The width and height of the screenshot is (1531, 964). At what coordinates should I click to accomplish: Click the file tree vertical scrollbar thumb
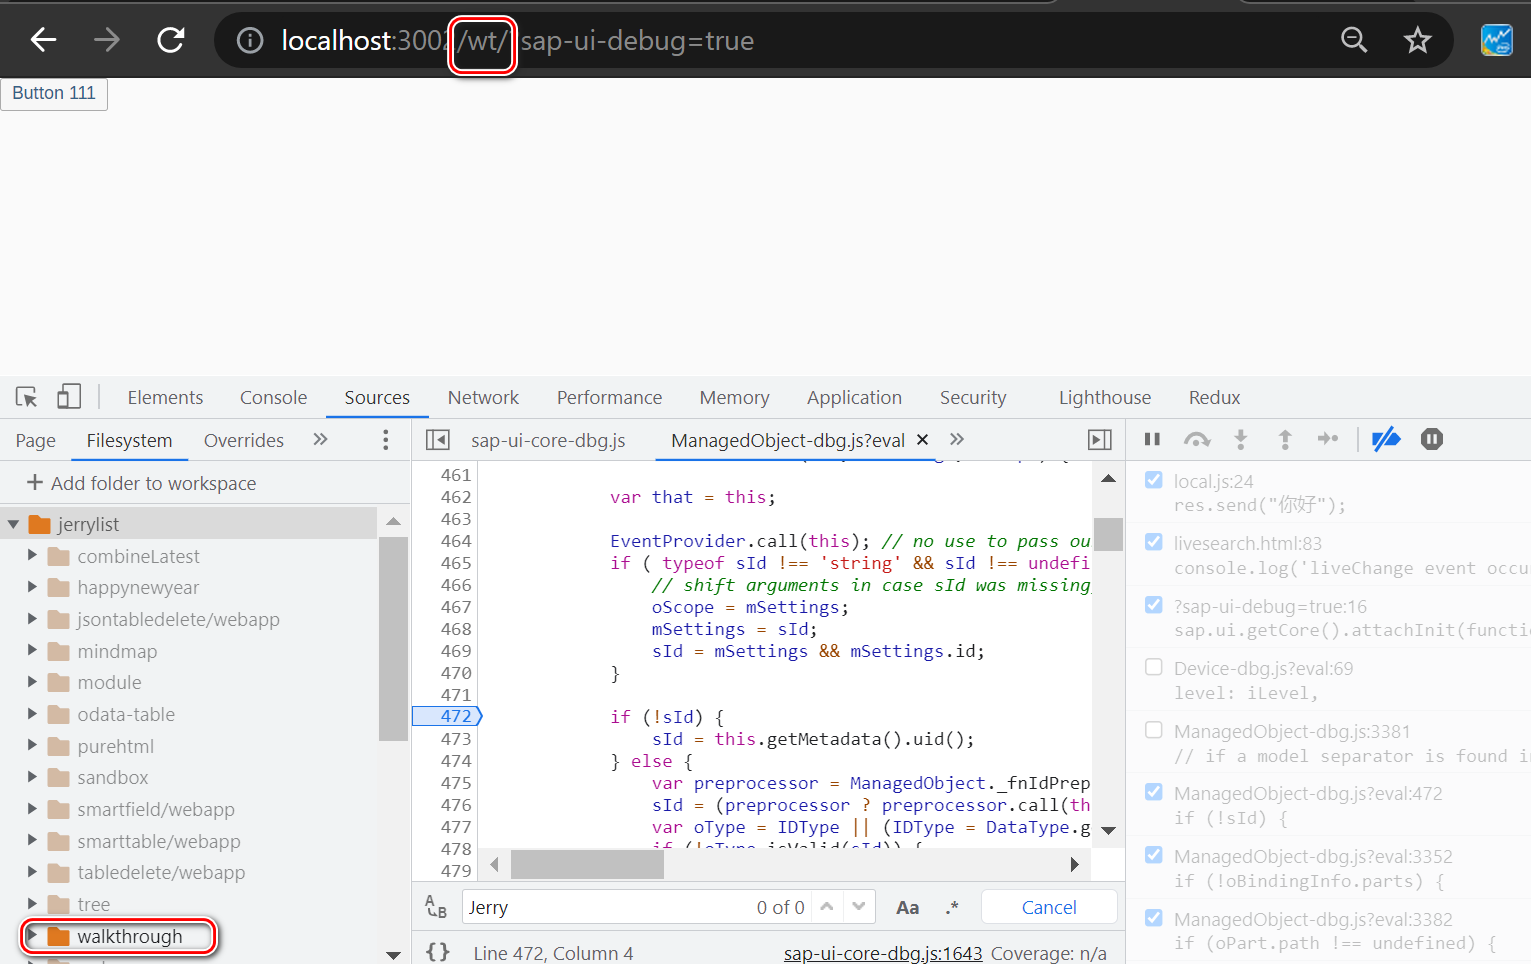[393, 638]
